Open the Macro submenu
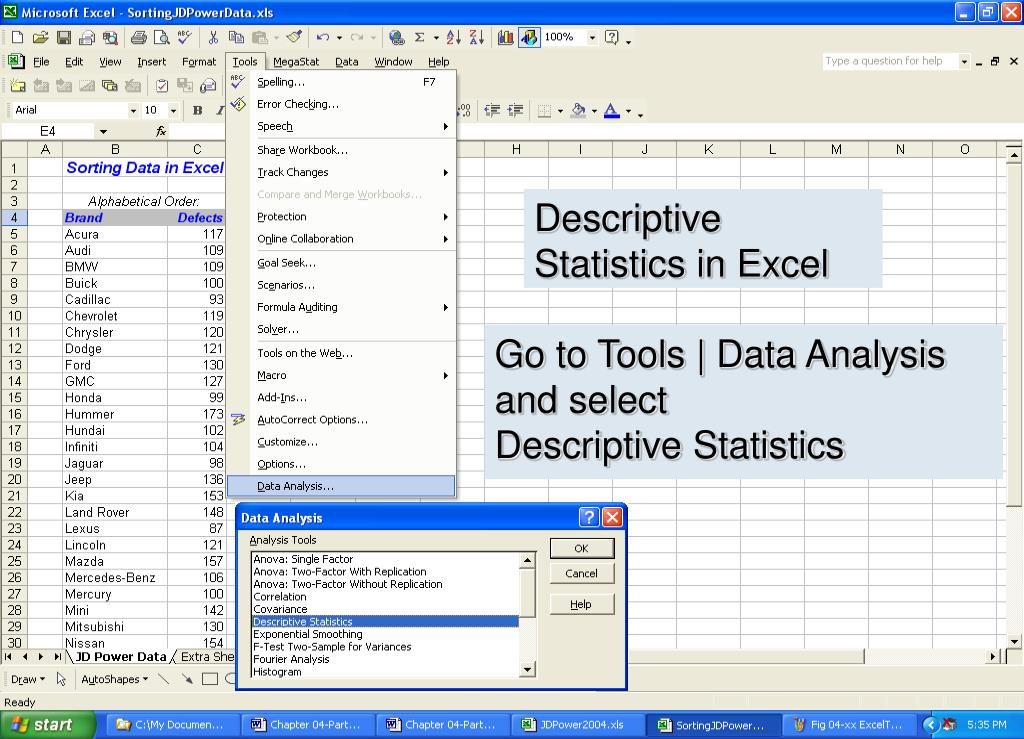The height and width of the screenshot is (739, 1024). pos(341,375)
